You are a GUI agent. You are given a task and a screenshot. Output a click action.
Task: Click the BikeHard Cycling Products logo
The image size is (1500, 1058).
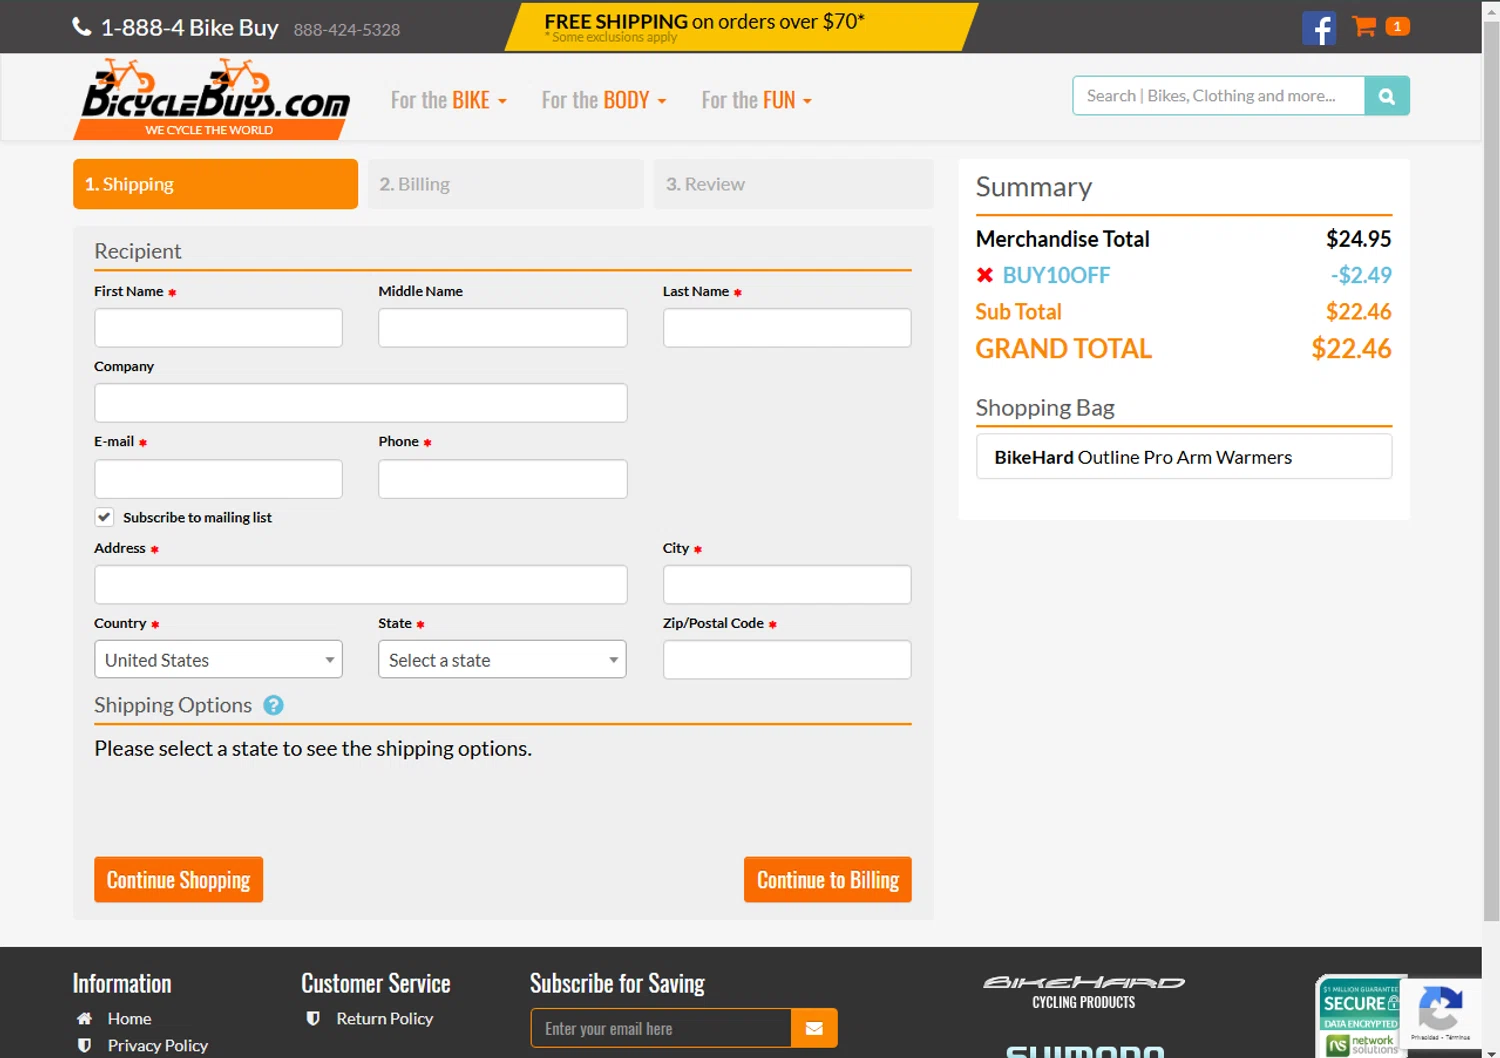(1084, 992)
